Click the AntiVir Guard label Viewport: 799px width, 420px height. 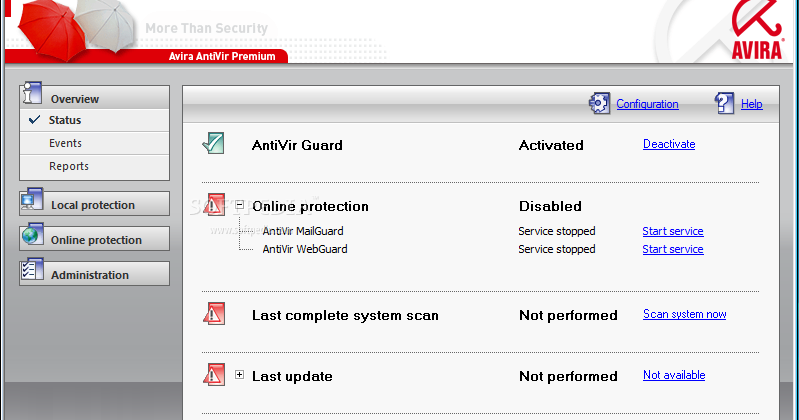(x=297, y=145)
